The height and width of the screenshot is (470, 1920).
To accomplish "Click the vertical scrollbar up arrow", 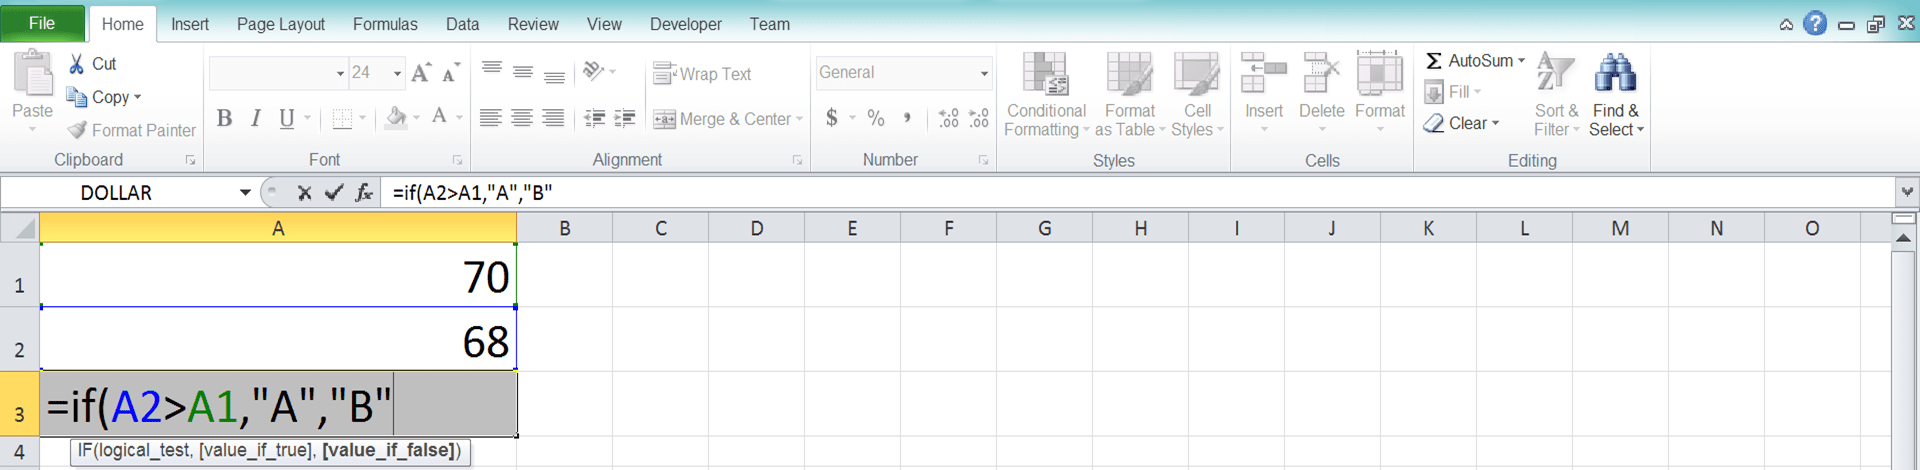I will pos(1903,238).
